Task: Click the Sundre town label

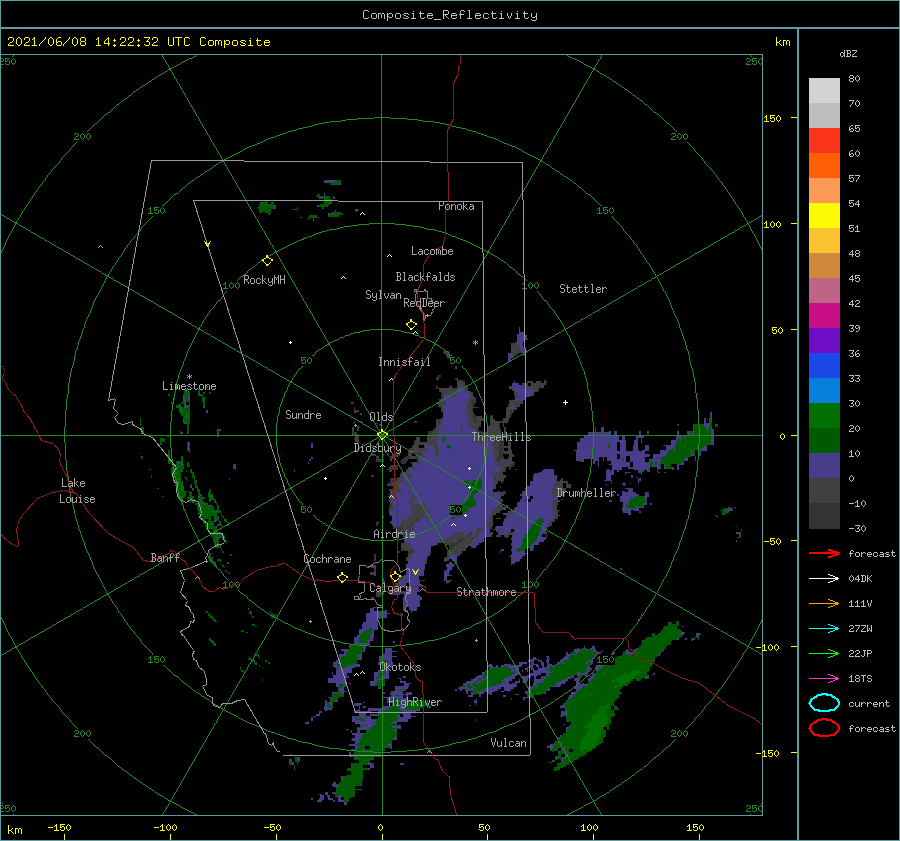Action: (303, 414)
